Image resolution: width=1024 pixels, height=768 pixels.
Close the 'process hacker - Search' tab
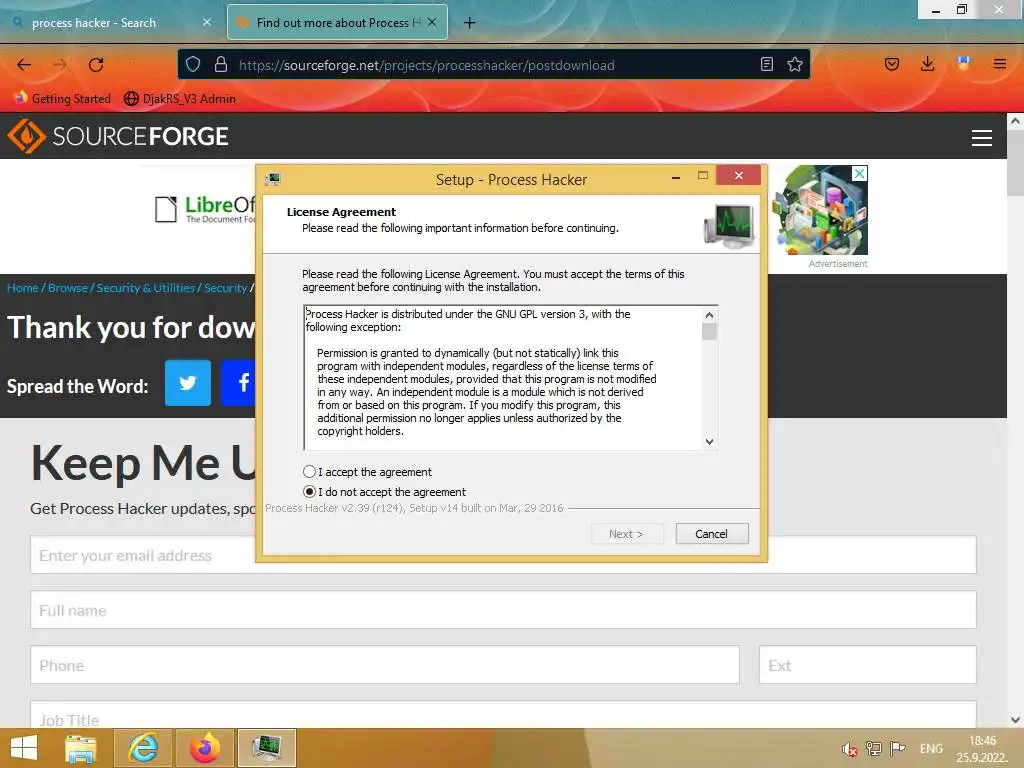point(207,22)
